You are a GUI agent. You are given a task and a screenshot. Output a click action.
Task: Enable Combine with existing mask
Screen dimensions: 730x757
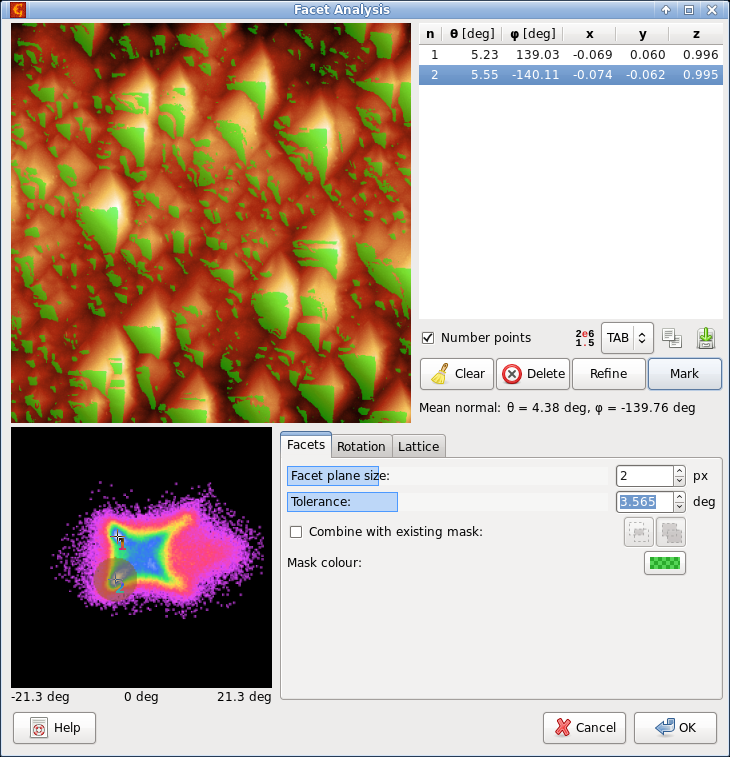coord(296,532)
